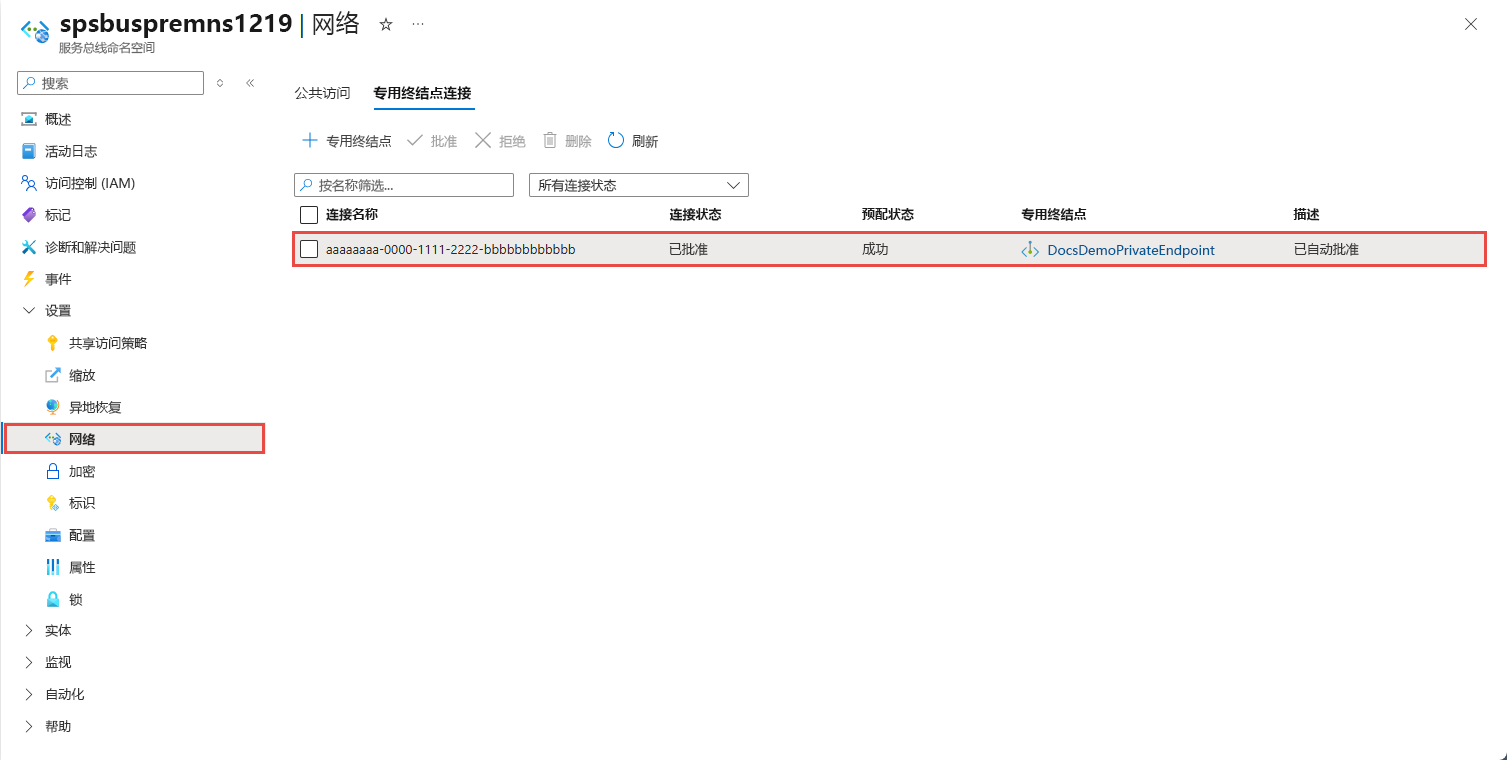Click the 标识 identity key icon
The height and width of the screenshot is (760, 1507).
[x=53, y=503]
